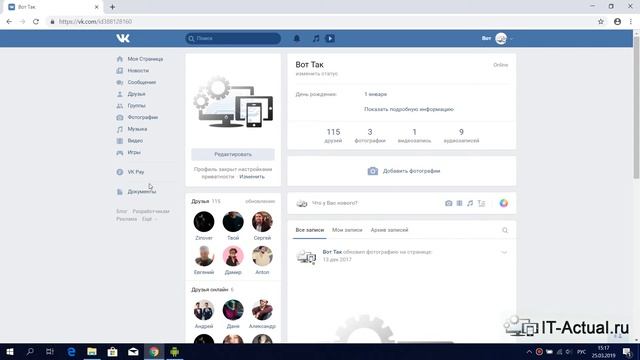The image size is (640, 360).
Task: Open friend Anton's avatar
Action: [262, 256]
